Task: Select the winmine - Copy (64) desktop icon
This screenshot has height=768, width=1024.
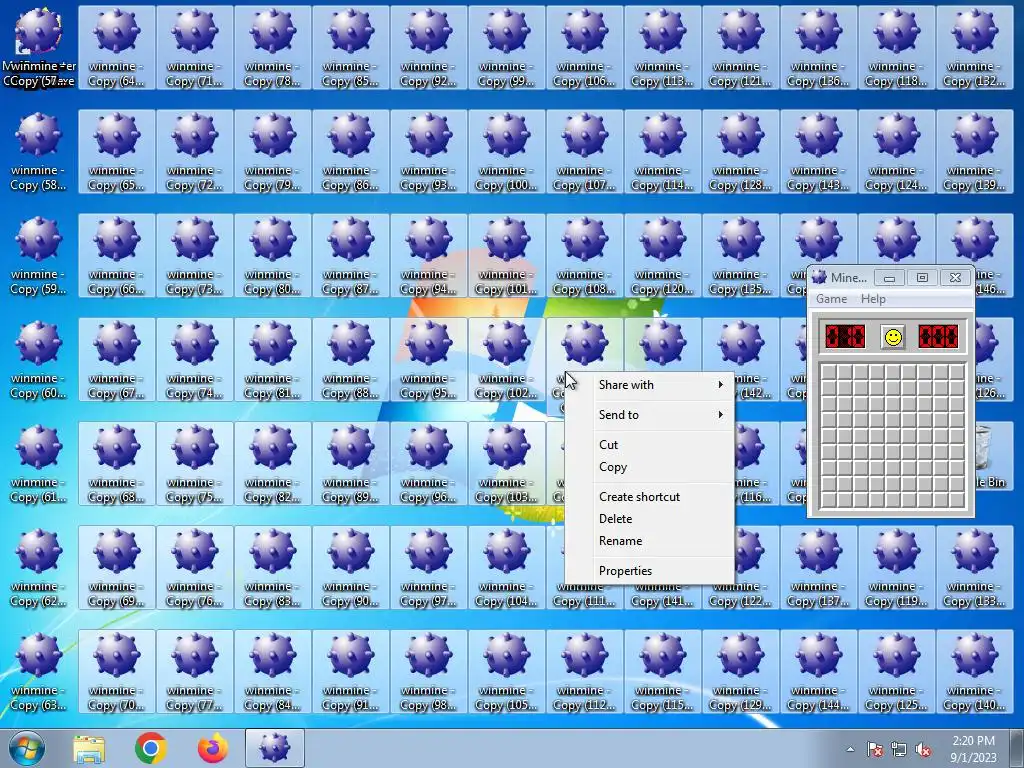Action: pos(117,48)
